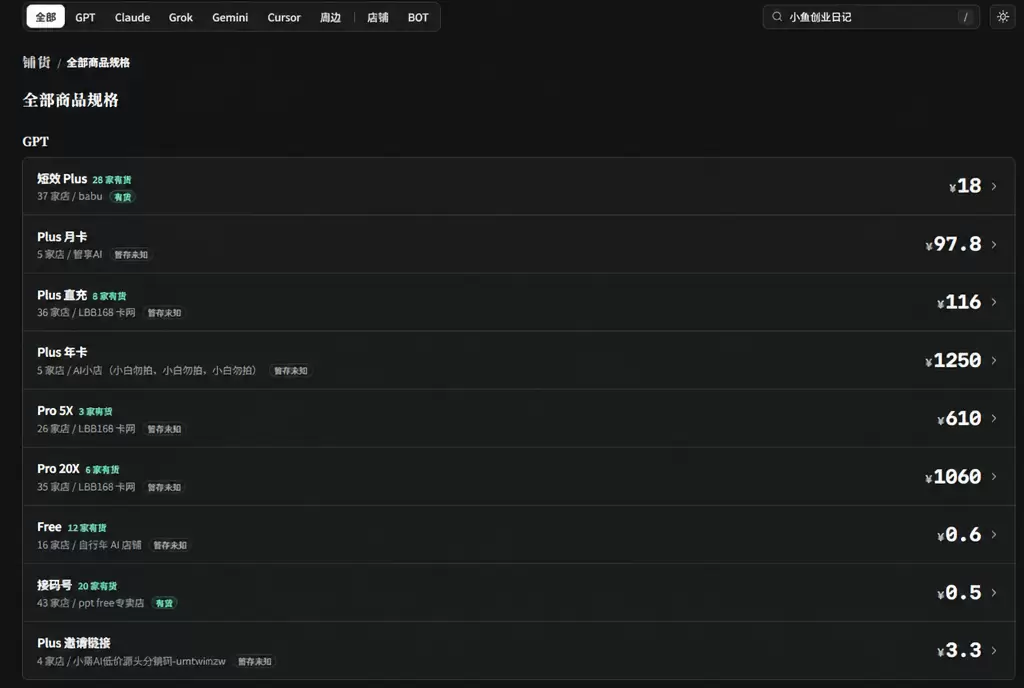Click the 全部商品规格 breadcrumb item
Viewport: 1024px width, 688px height.
(x=98, y=63)
